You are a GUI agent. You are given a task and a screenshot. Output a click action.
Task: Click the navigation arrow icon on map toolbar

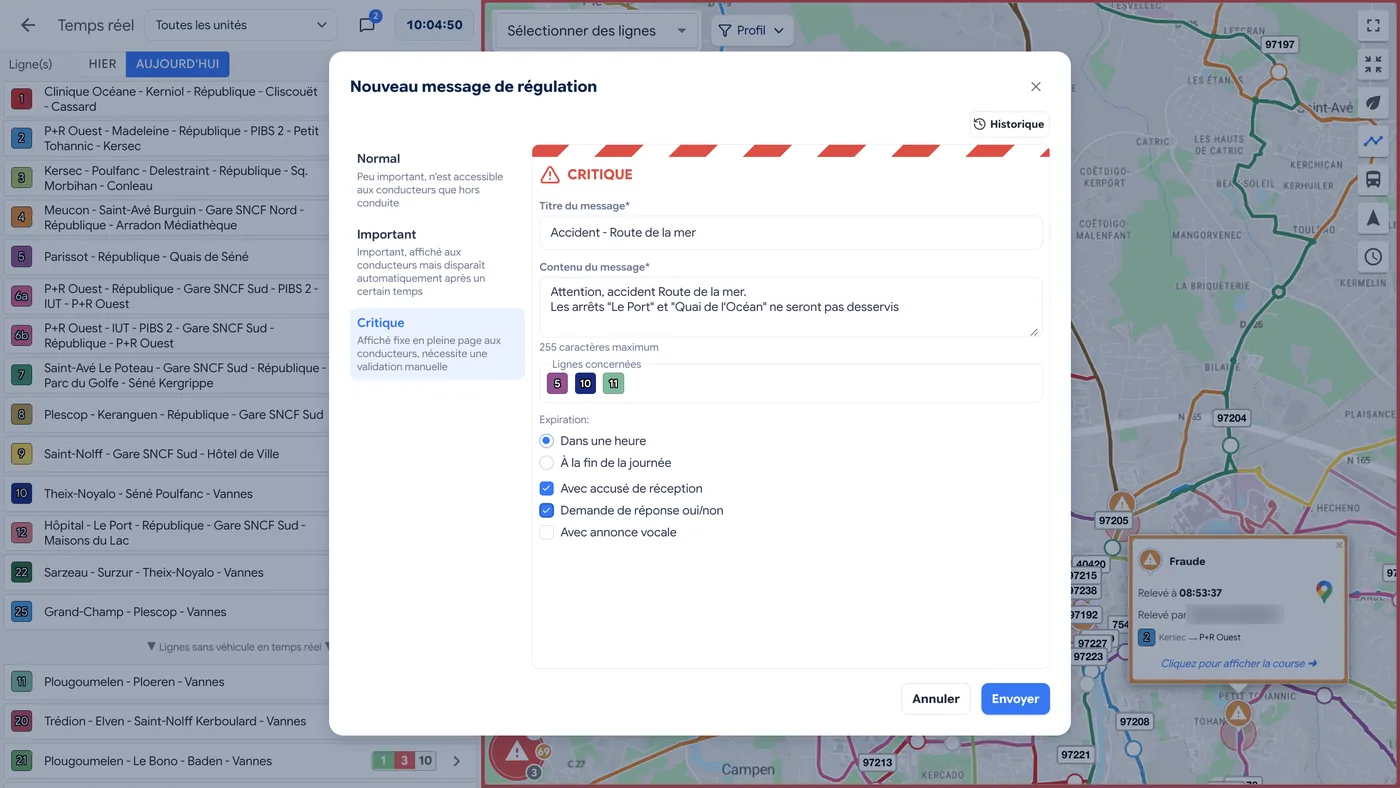click(x=1373, y=218)
